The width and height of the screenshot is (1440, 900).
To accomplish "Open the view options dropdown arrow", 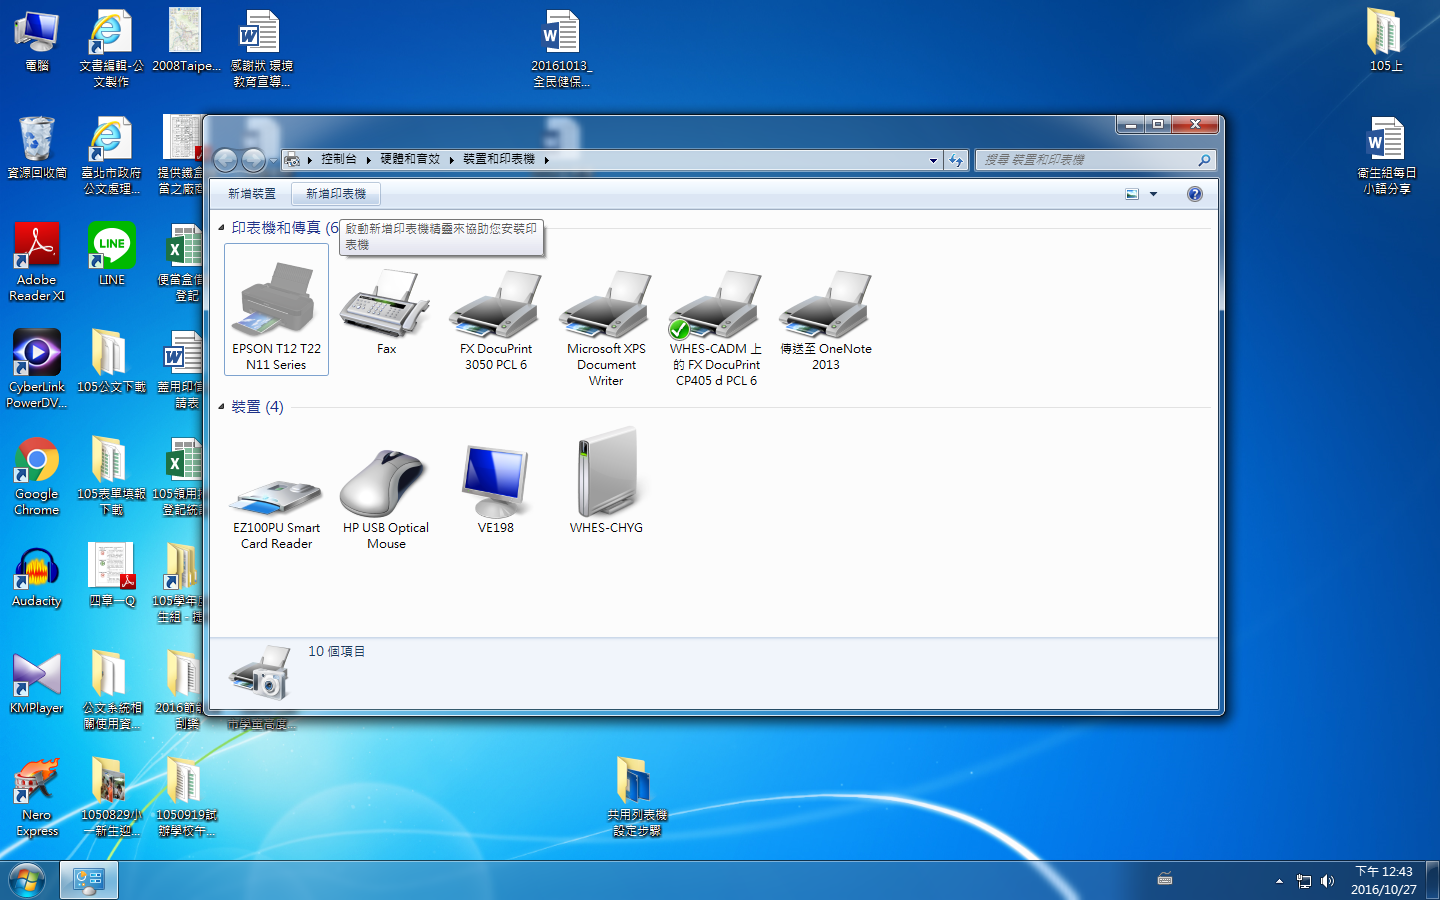I will point(1153,194).
